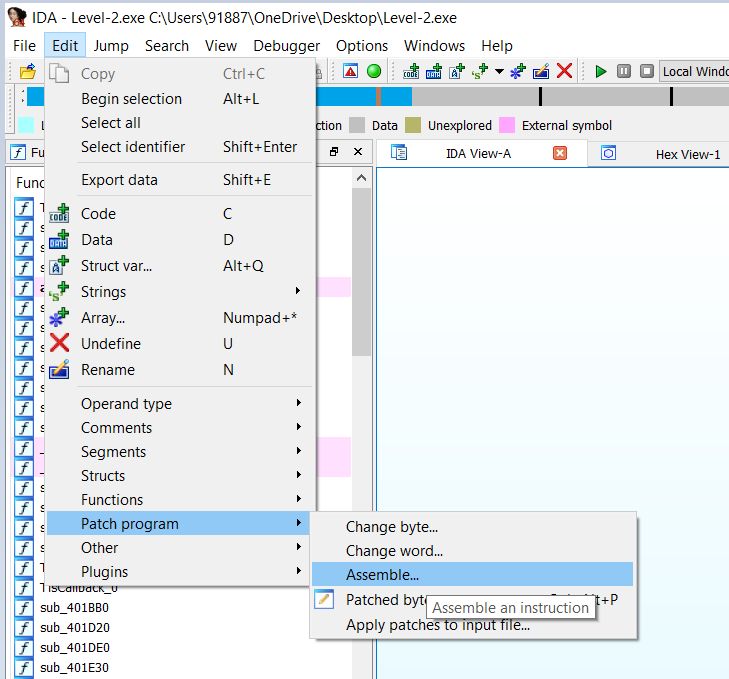Open the Jump menu
Viewport: 729px width, 679px height.
pos(111,46)
